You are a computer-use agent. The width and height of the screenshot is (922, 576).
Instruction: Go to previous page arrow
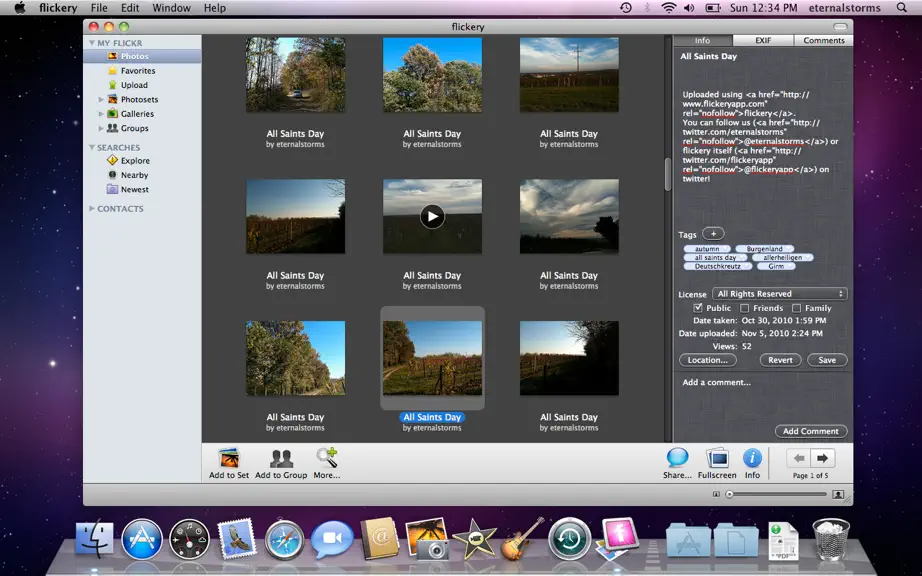coord(798,458)
